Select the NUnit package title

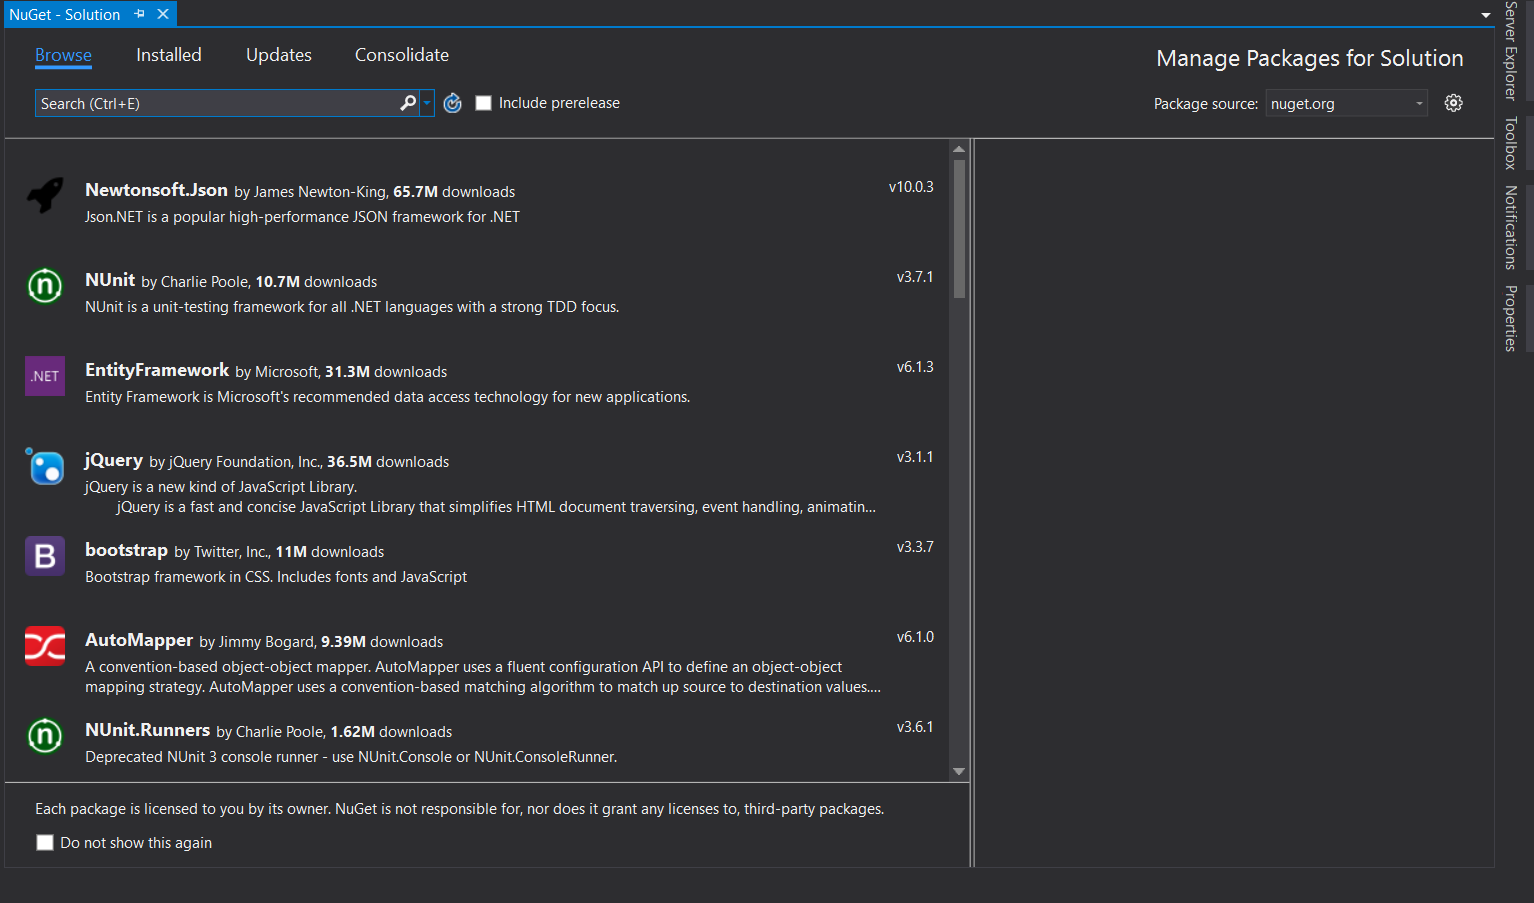110,280
